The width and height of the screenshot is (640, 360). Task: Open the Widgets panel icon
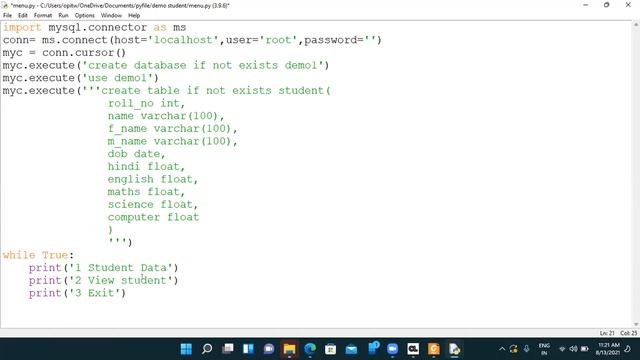click(x=248, y=349)
